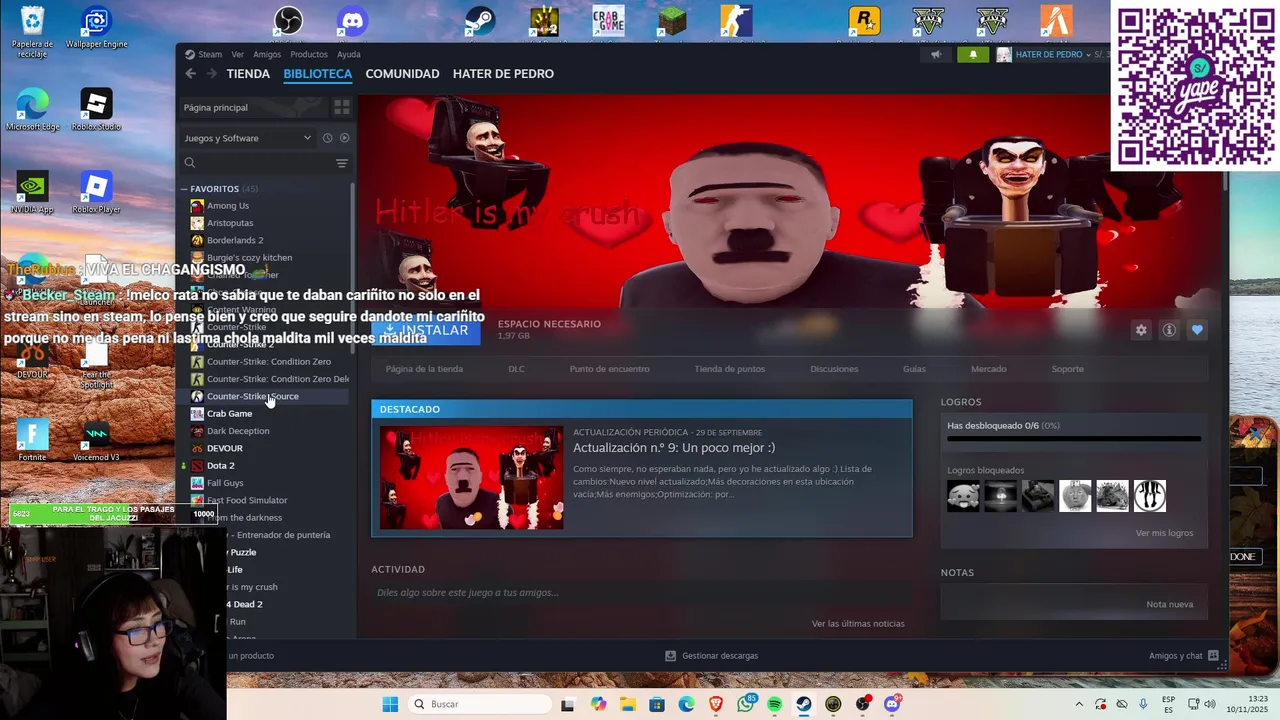This screenshot has height=720, width=1280.
Task: Open Papelera de reciclaje desktop icon
Action: (x=32, y=30)
